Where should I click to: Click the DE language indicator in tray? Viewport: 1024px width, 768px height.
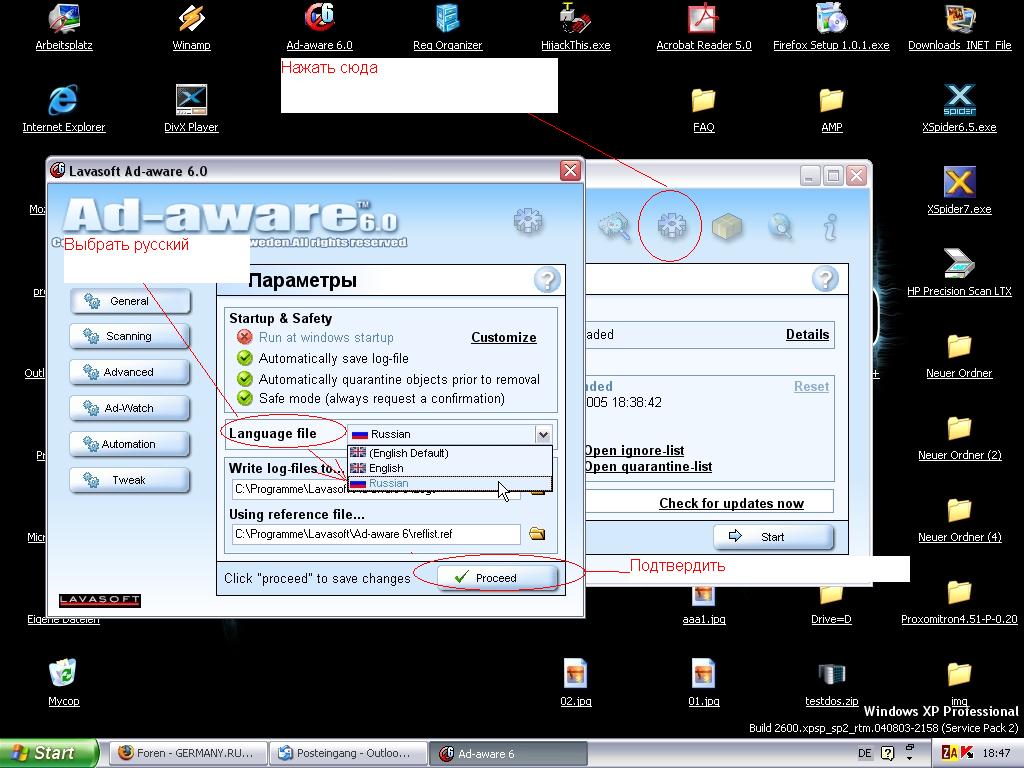[865, 753]
